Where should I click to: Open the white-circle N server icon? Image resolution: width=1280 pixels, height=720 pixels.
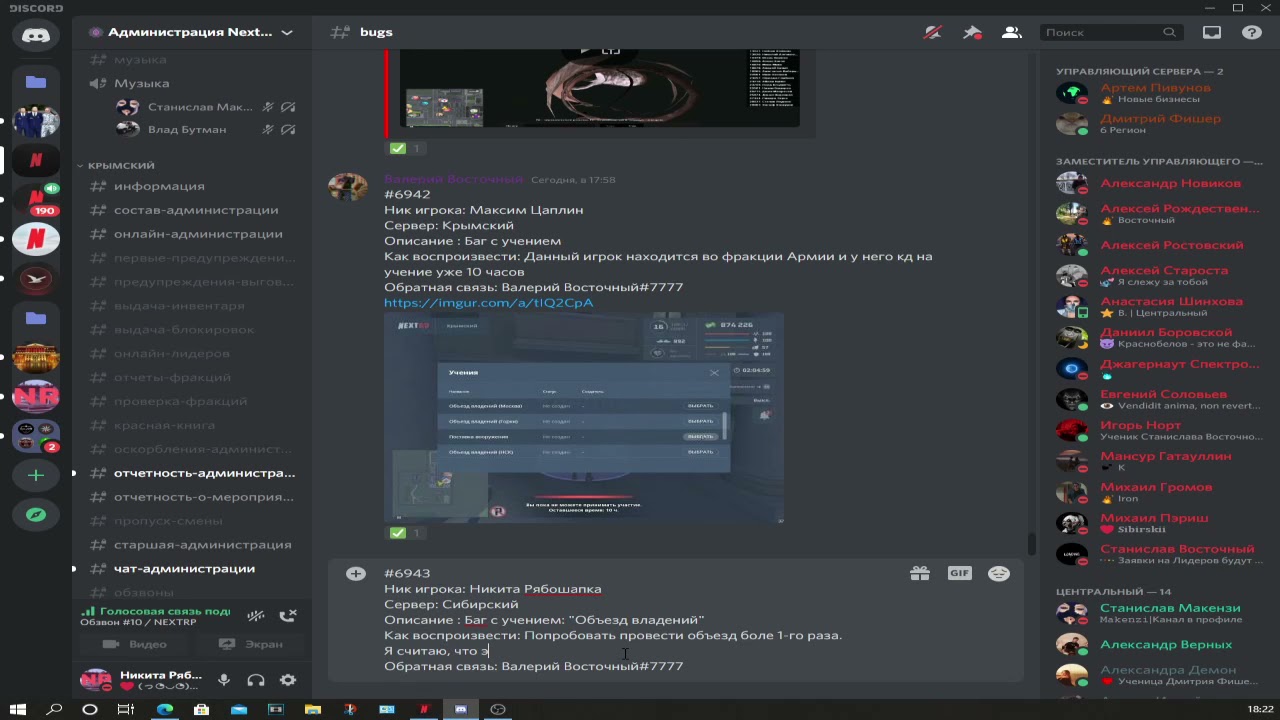click(36, 239)
